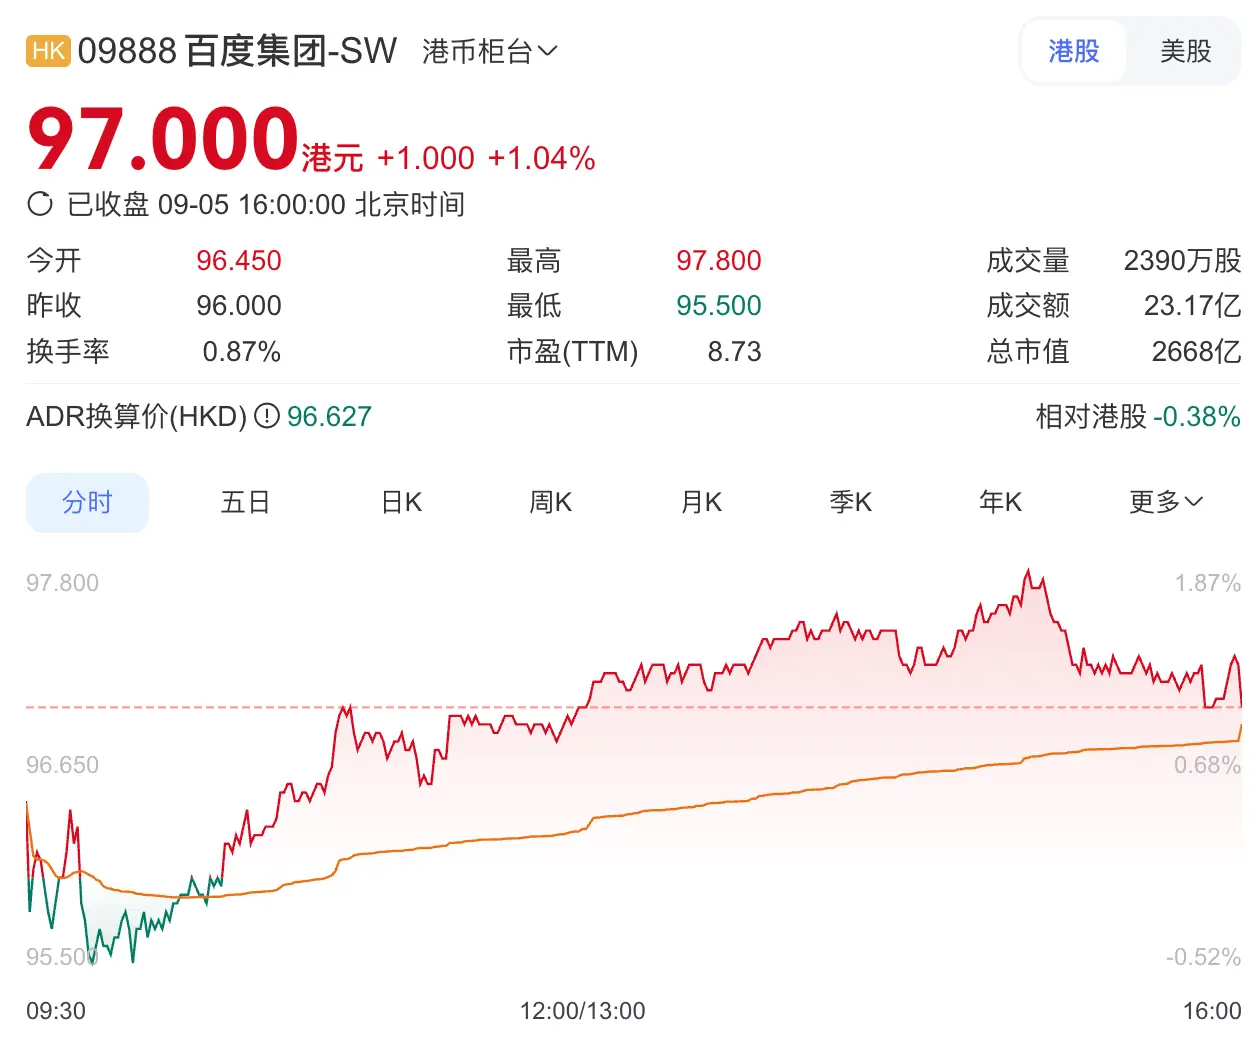Select the 周K chart tab
Viewport: 1256px width, 1042px height.
(x=549, y=503)
